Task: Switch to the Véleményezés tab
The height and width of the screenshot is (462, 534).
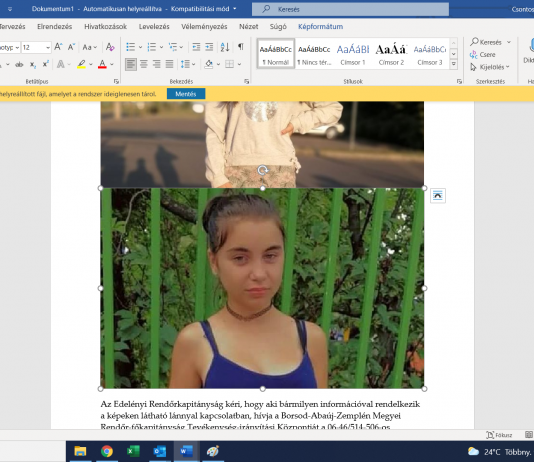Action: tap(204, 27)
